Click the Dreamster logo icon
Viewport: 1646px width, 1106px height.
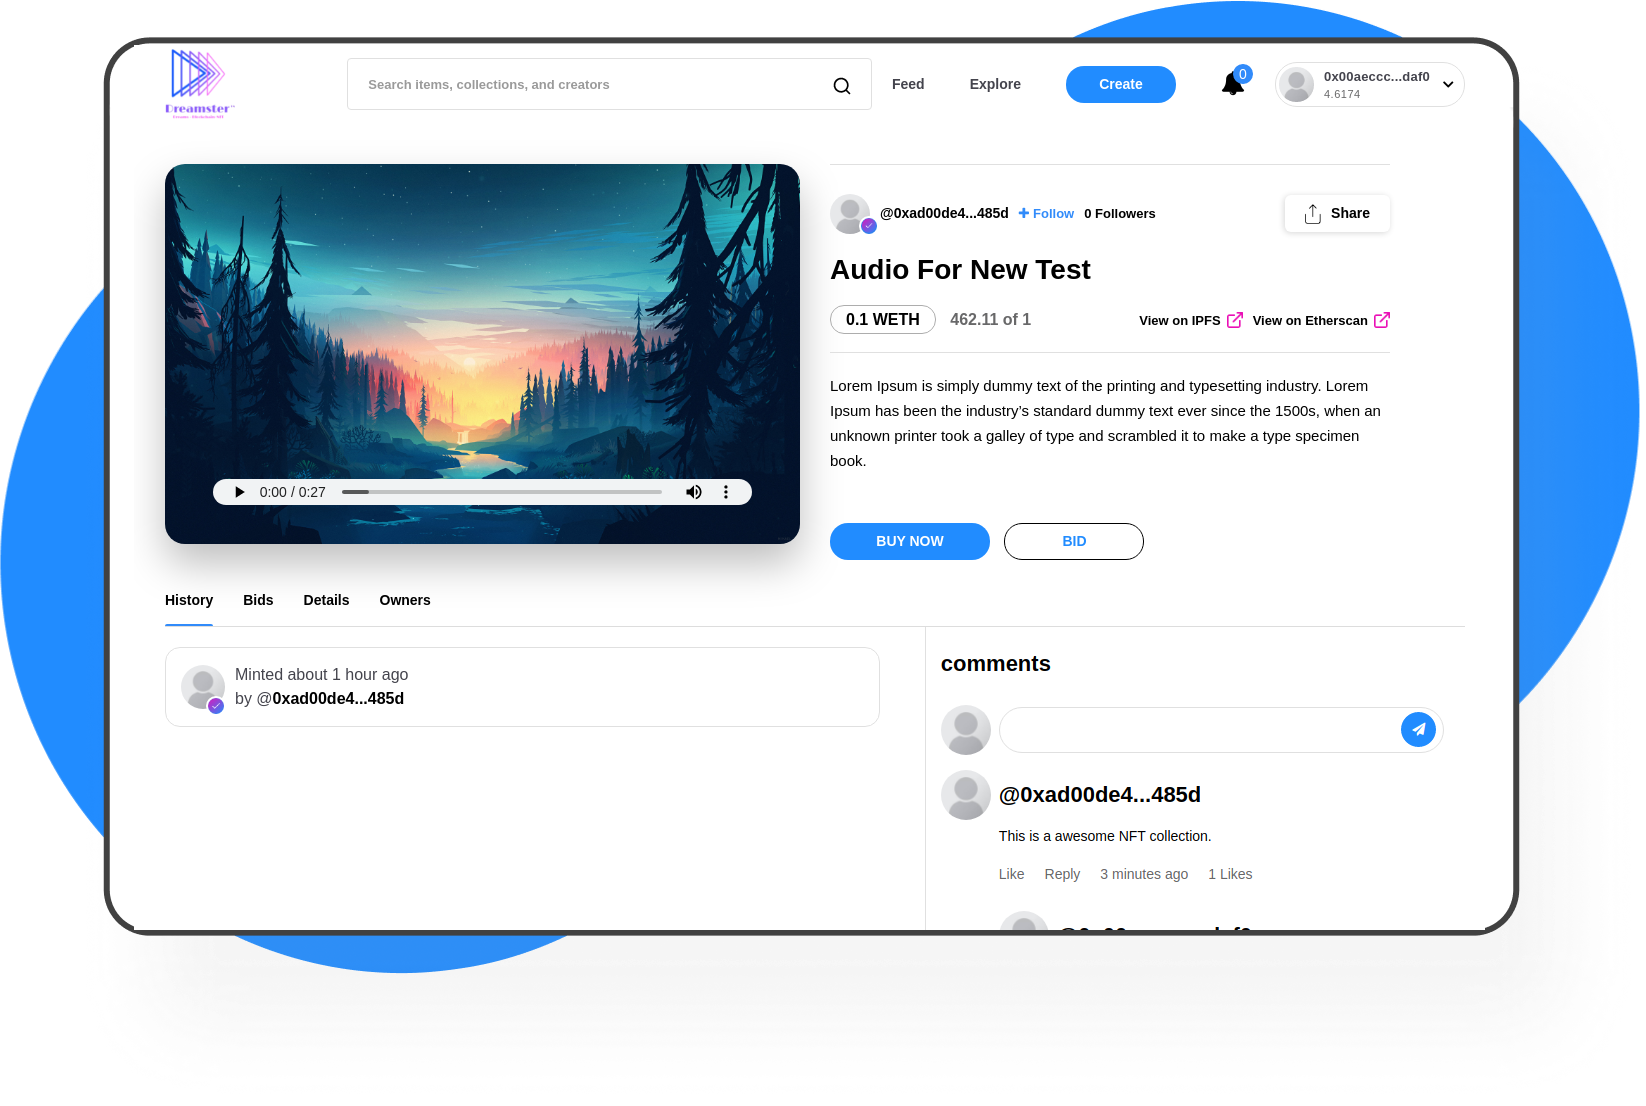[199, 83]
